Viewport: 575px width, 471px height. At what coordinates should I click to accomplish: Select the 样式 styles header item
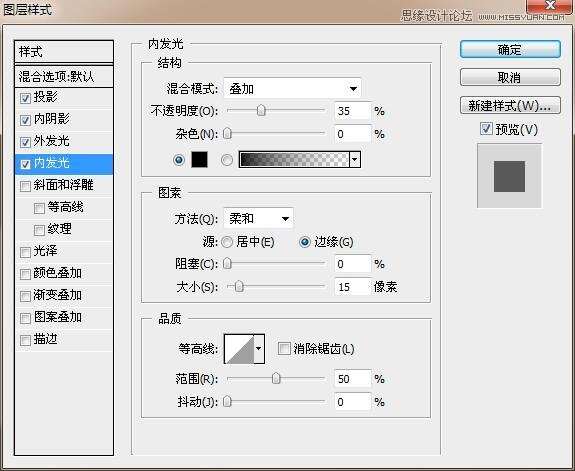pyautogui.click(x=64, y=52)
